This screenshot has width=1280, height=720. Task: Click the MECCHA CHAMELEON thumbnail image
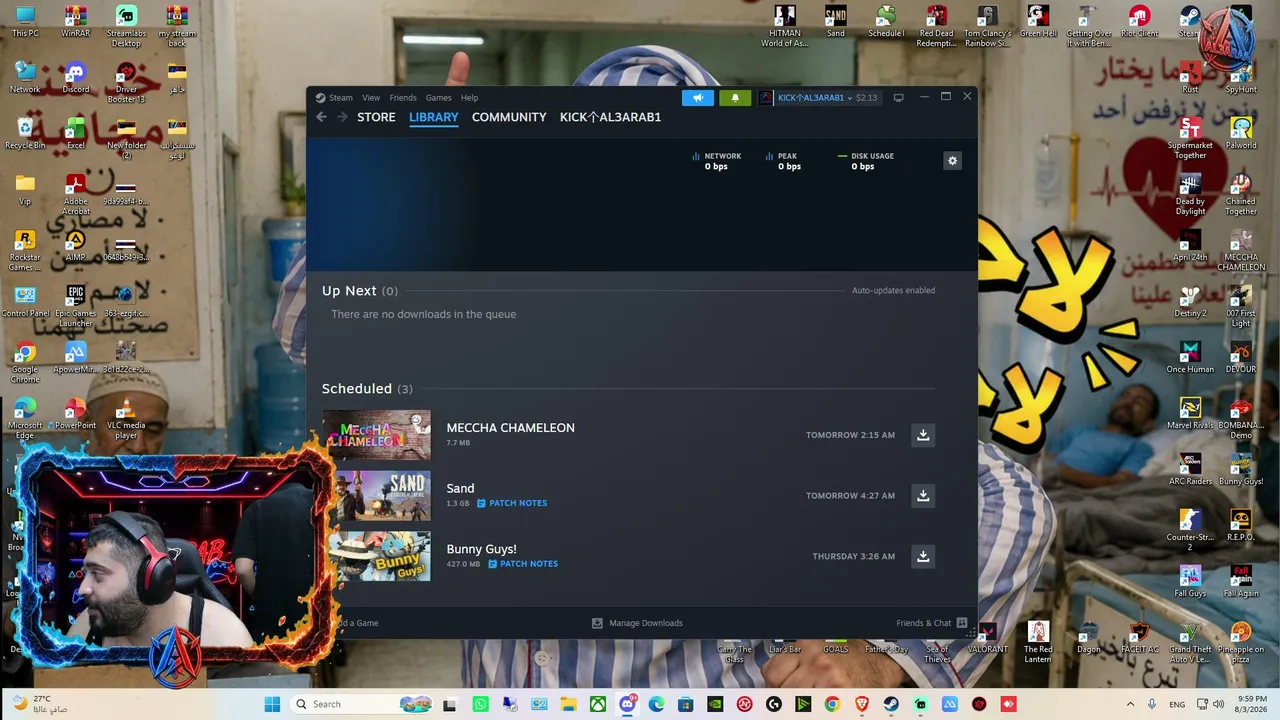(x=377, y=435)
